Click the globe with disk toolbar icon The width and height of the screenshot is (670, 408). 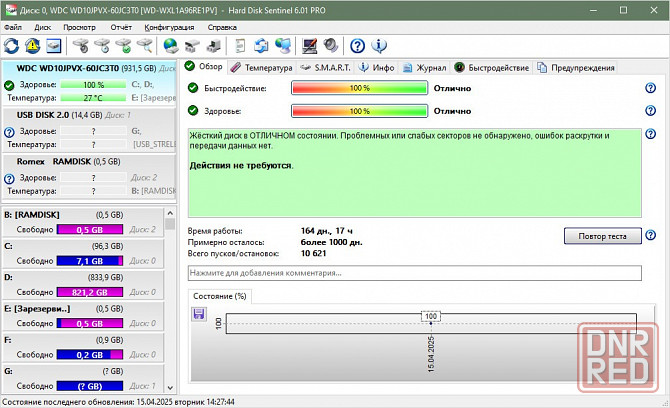[171, 46]
